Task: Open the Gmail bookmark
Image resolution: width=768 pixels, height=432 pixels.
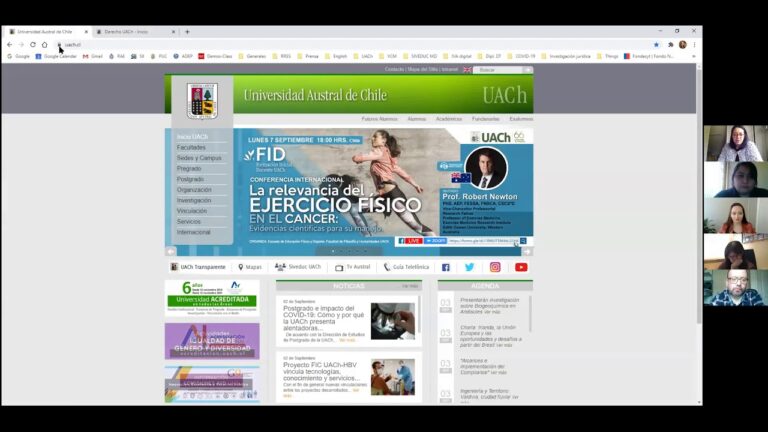Action: pos(93,56)
